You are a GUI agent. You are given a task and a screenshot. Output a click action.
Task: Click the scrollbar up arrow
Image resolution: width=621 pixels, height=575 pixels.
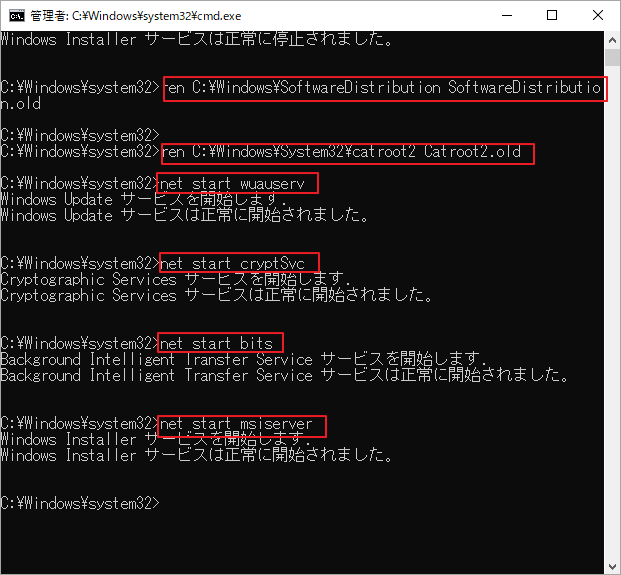tap(612, 40)
